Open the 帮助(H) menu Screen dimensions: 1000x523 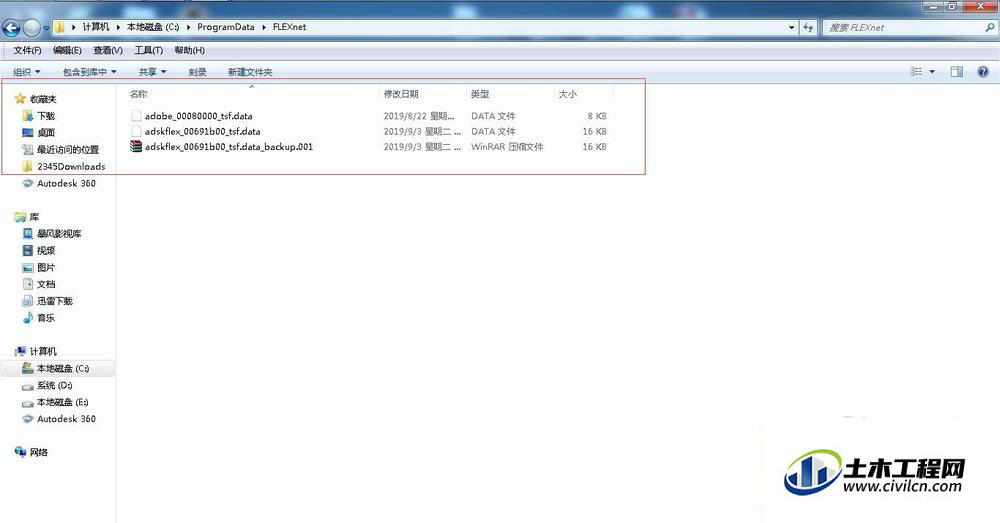[189, 50]
